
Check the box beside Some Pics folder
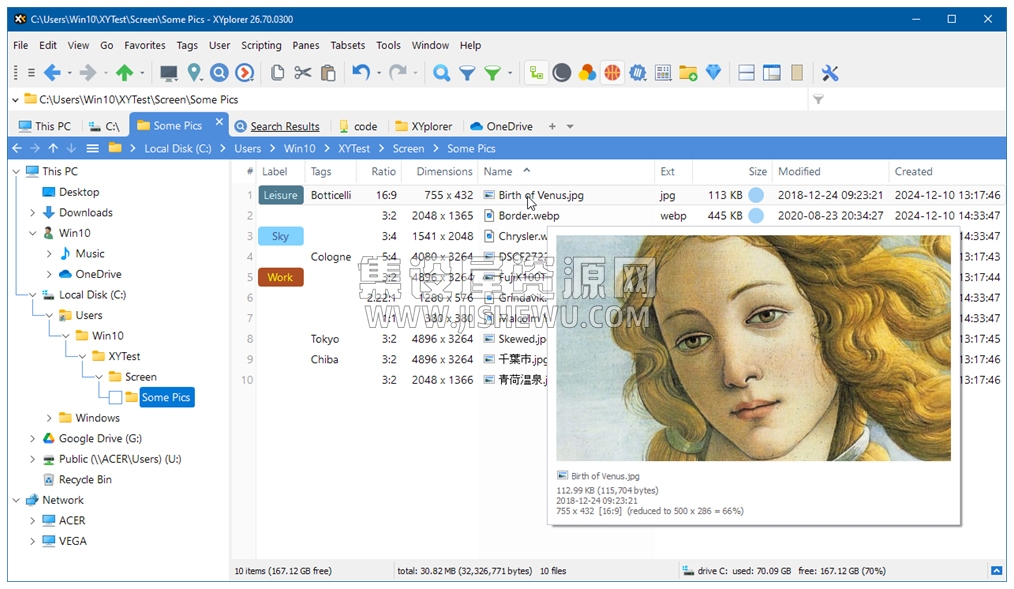click(x=115, y=398)
